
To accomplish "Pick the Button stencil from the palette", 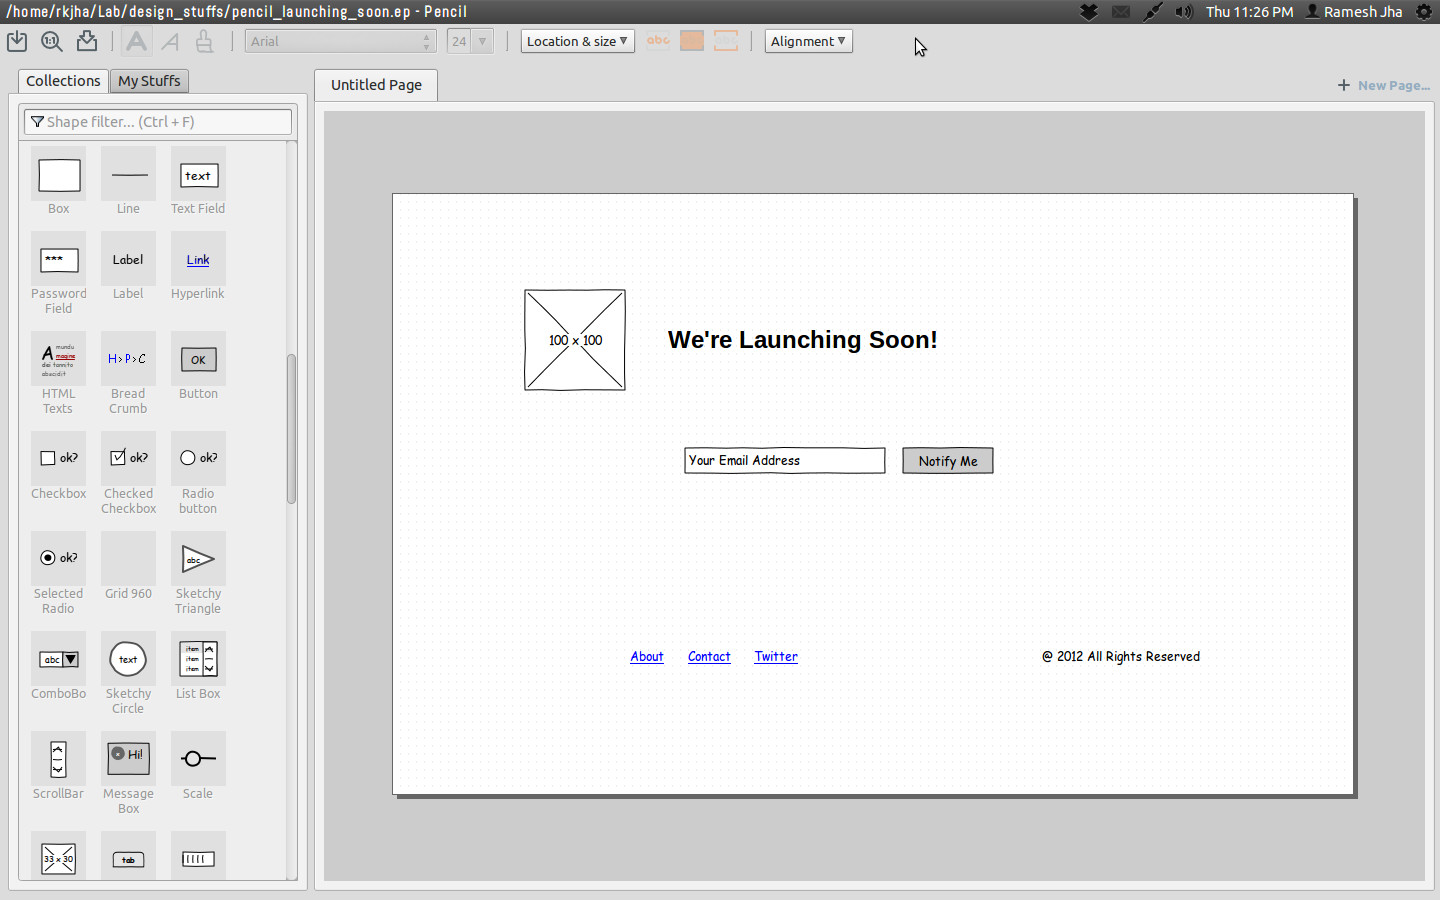I will tap(198, 359).
